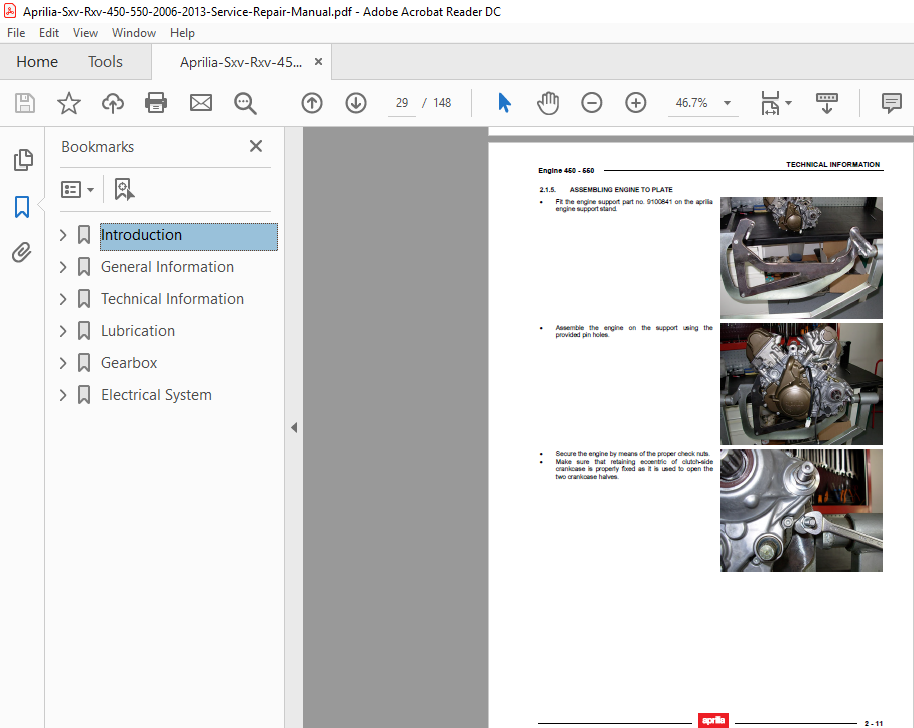This screenshot has width=914, height=728.
Task: Expand the General Information bookmark
Action: (x=63, y=268)
